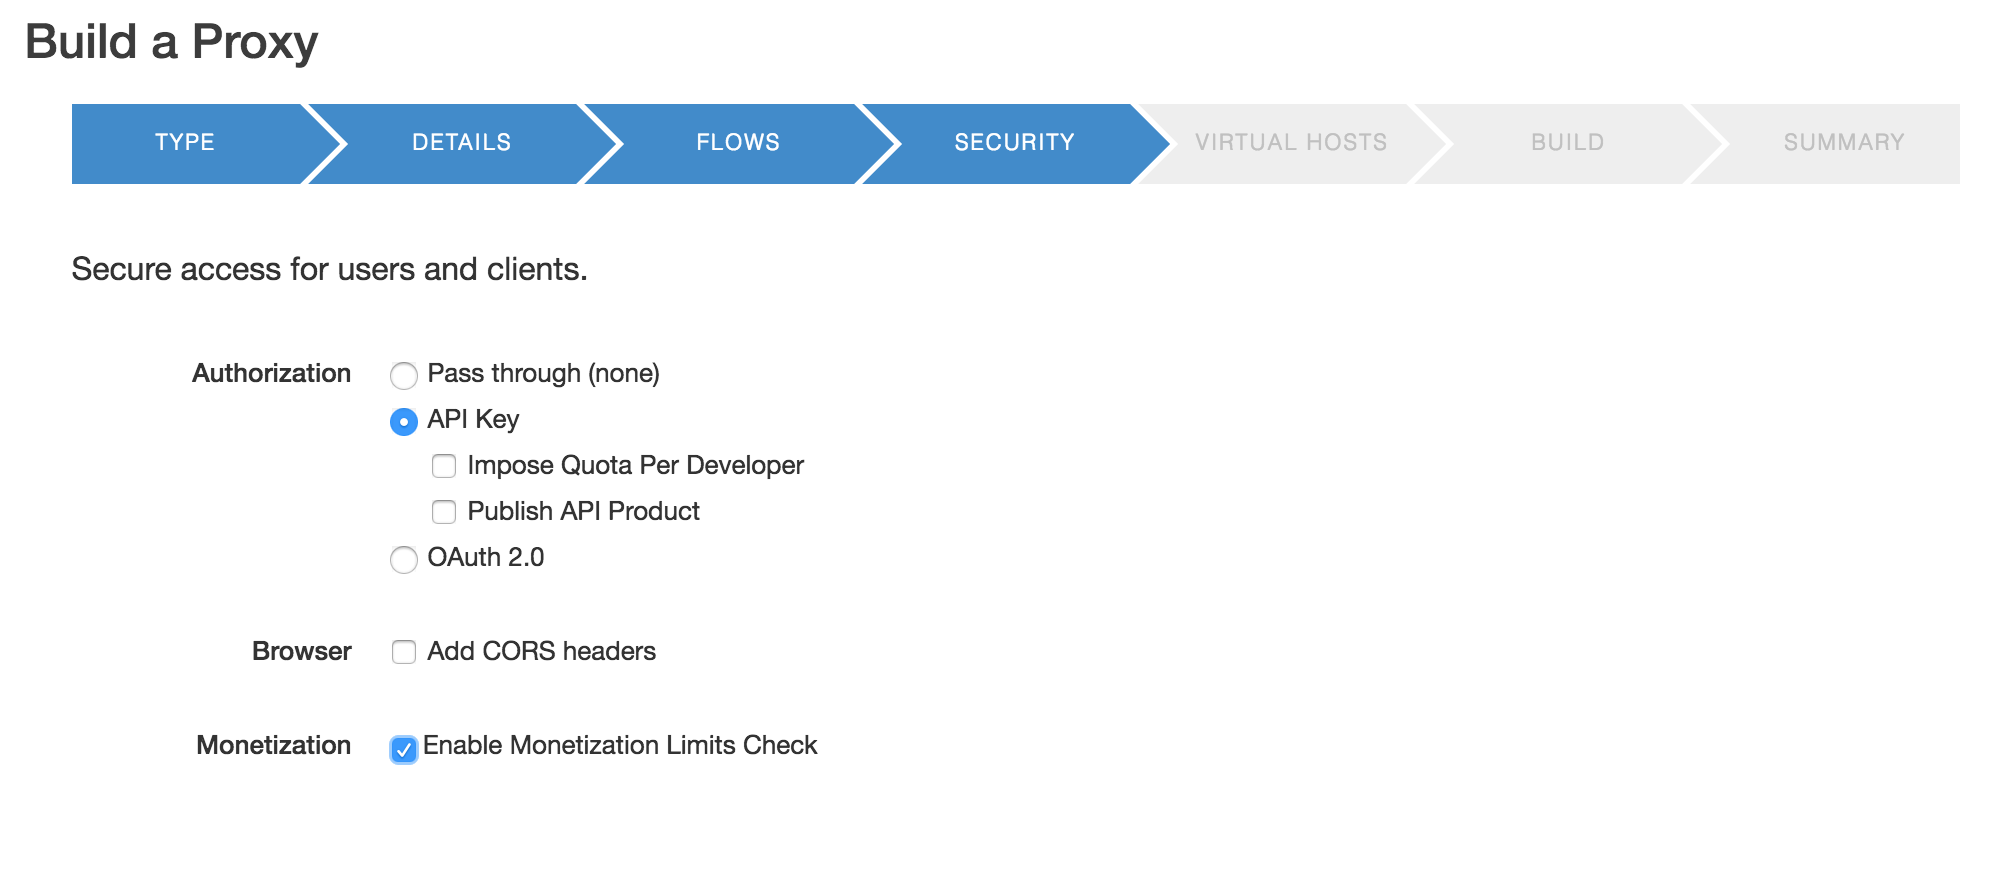Click the Build a Proxy heading
The image size is (2016, 886).
point(172,41)
